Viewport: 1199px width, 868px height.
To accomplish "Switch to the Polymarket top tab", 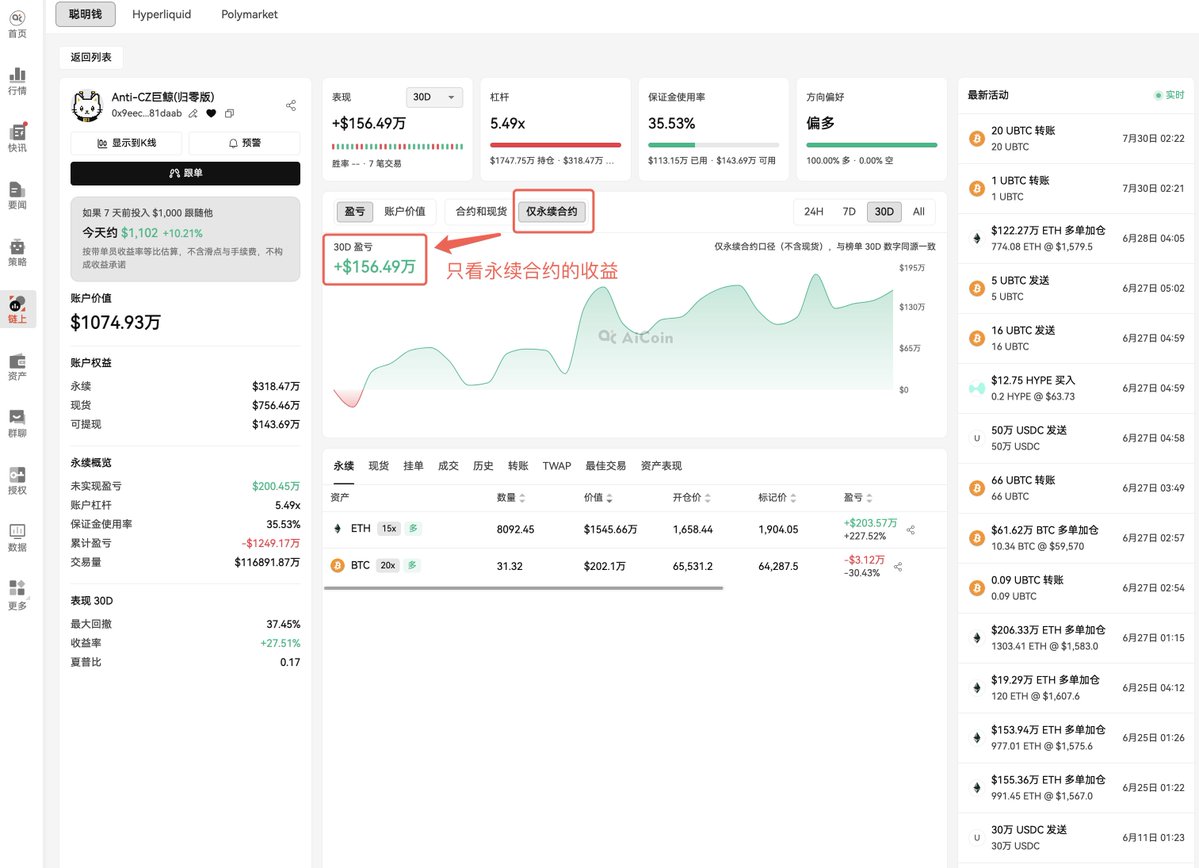I will pos(249,14).
